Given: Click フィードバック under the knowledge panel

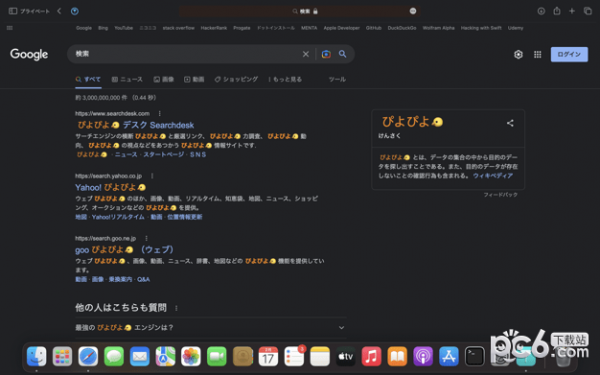Looking at the screenshot, I should point(501,195).
